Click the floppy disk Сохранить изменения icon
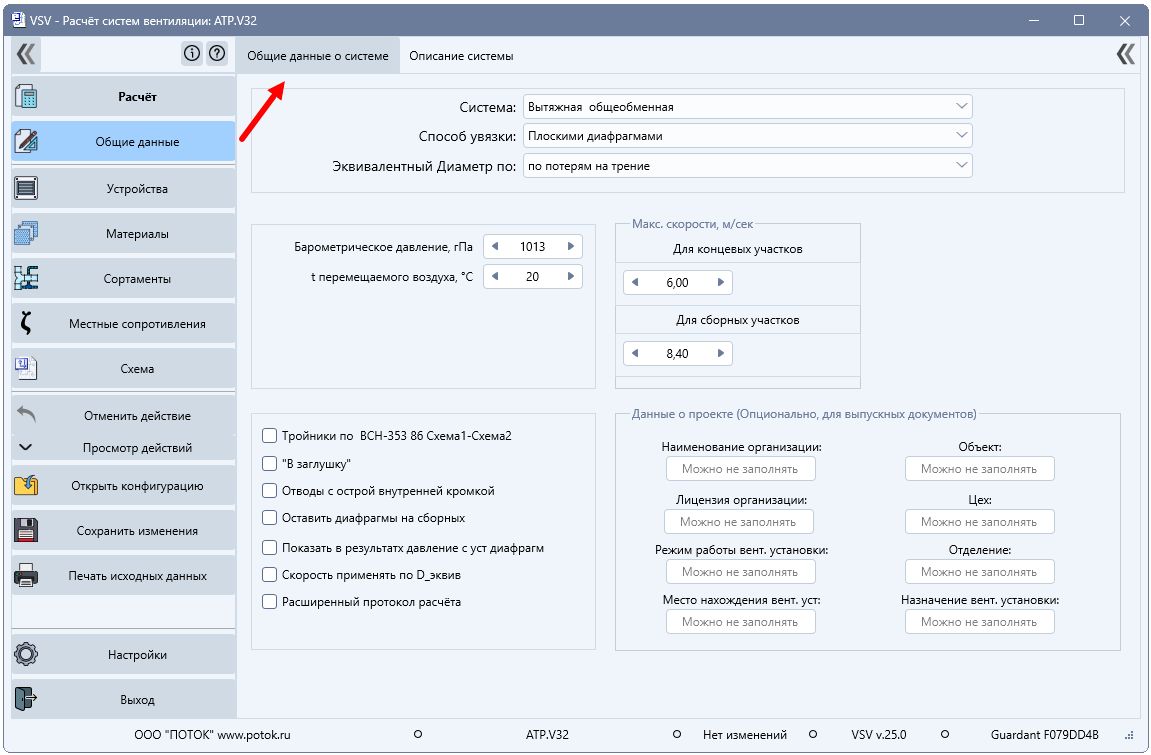Image resolution: width=1151 pixels, height=755 pixels. click(26, 530)
